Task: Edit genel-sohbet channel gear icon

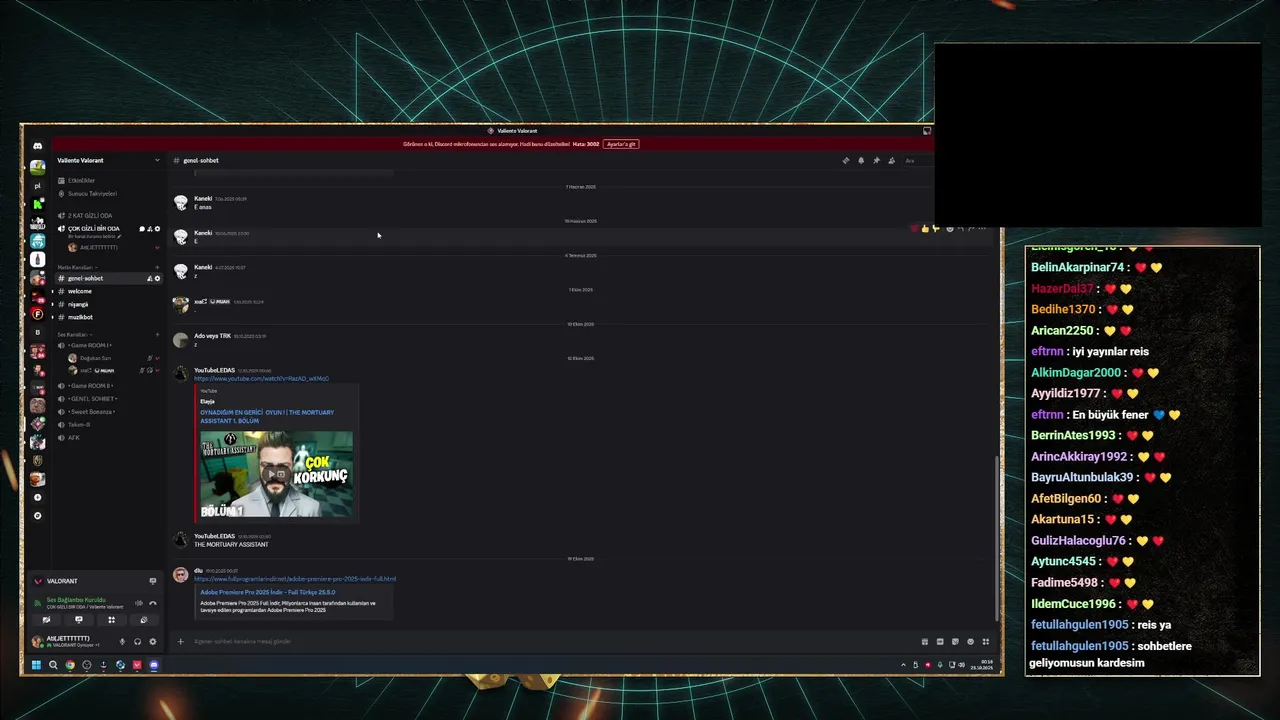Action: tap(157, 278)
